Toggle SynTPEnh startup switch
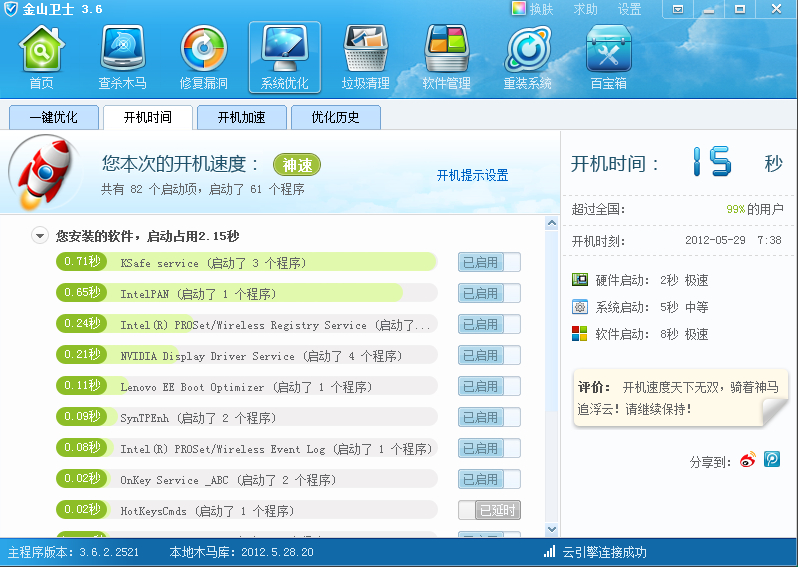 (489, 417)
